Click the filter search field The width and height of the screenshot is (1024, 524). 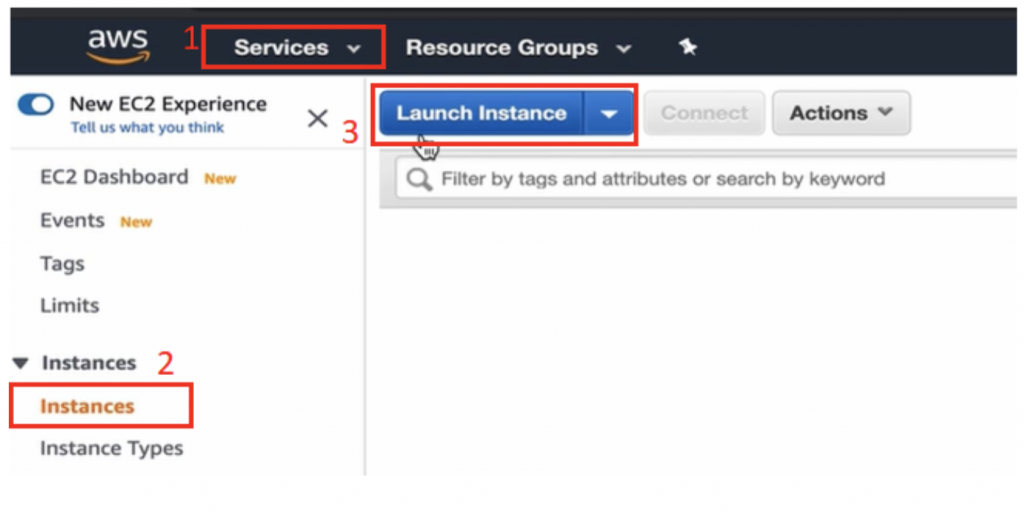tap(706, 178)
